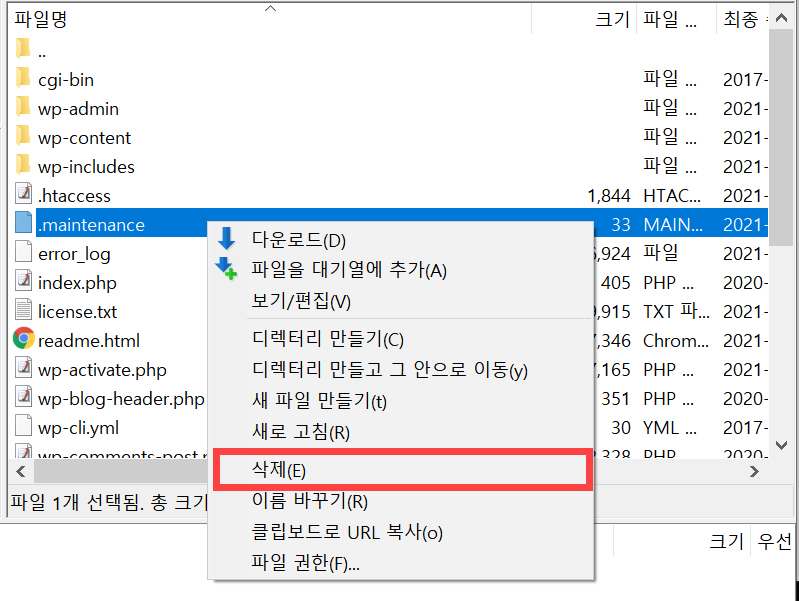Sort by the 최종 modified column header
This screenshot has height=601, width=799.
(742, 19)
